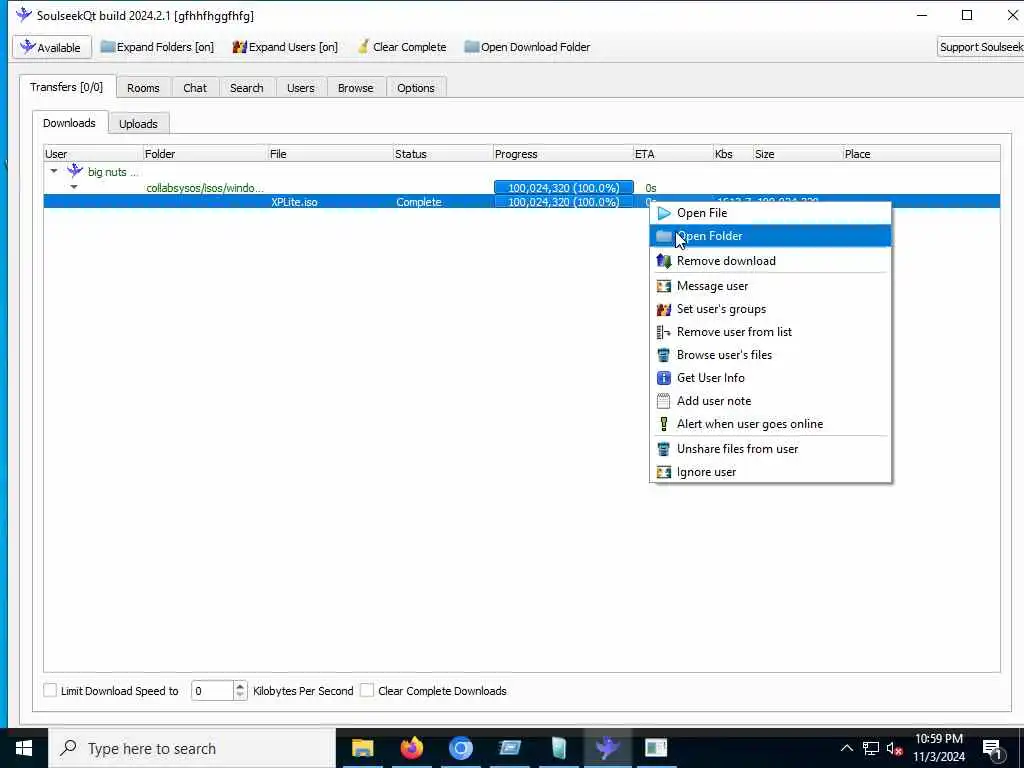This screenshot has width=1024, height=768.
Task: Open the Uploads sub-tab
Action: [138, 123]
